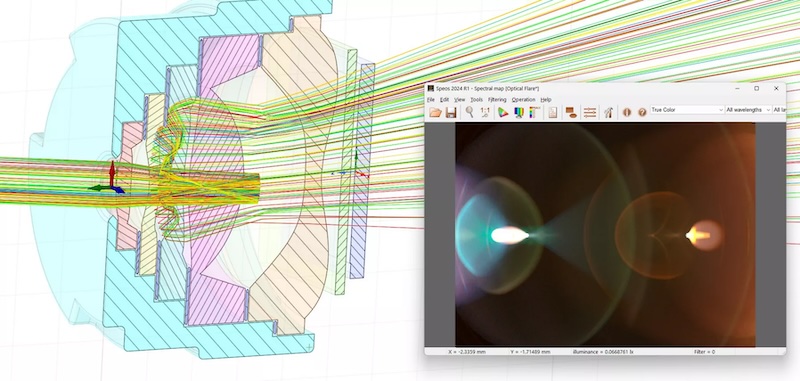Expand the All wavelengths dropdown

748,110
